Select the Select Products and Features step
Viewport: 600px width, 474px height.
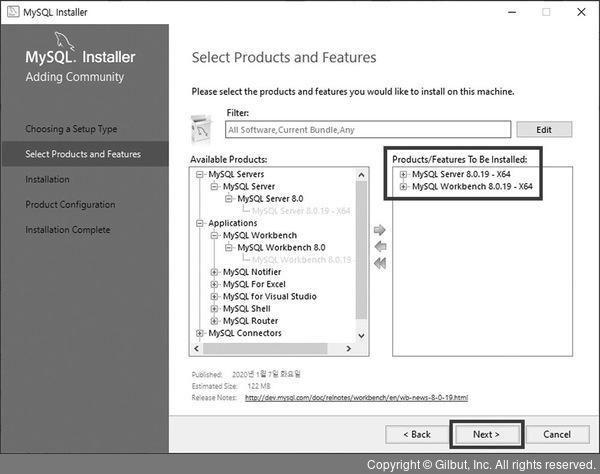(83, 154)
